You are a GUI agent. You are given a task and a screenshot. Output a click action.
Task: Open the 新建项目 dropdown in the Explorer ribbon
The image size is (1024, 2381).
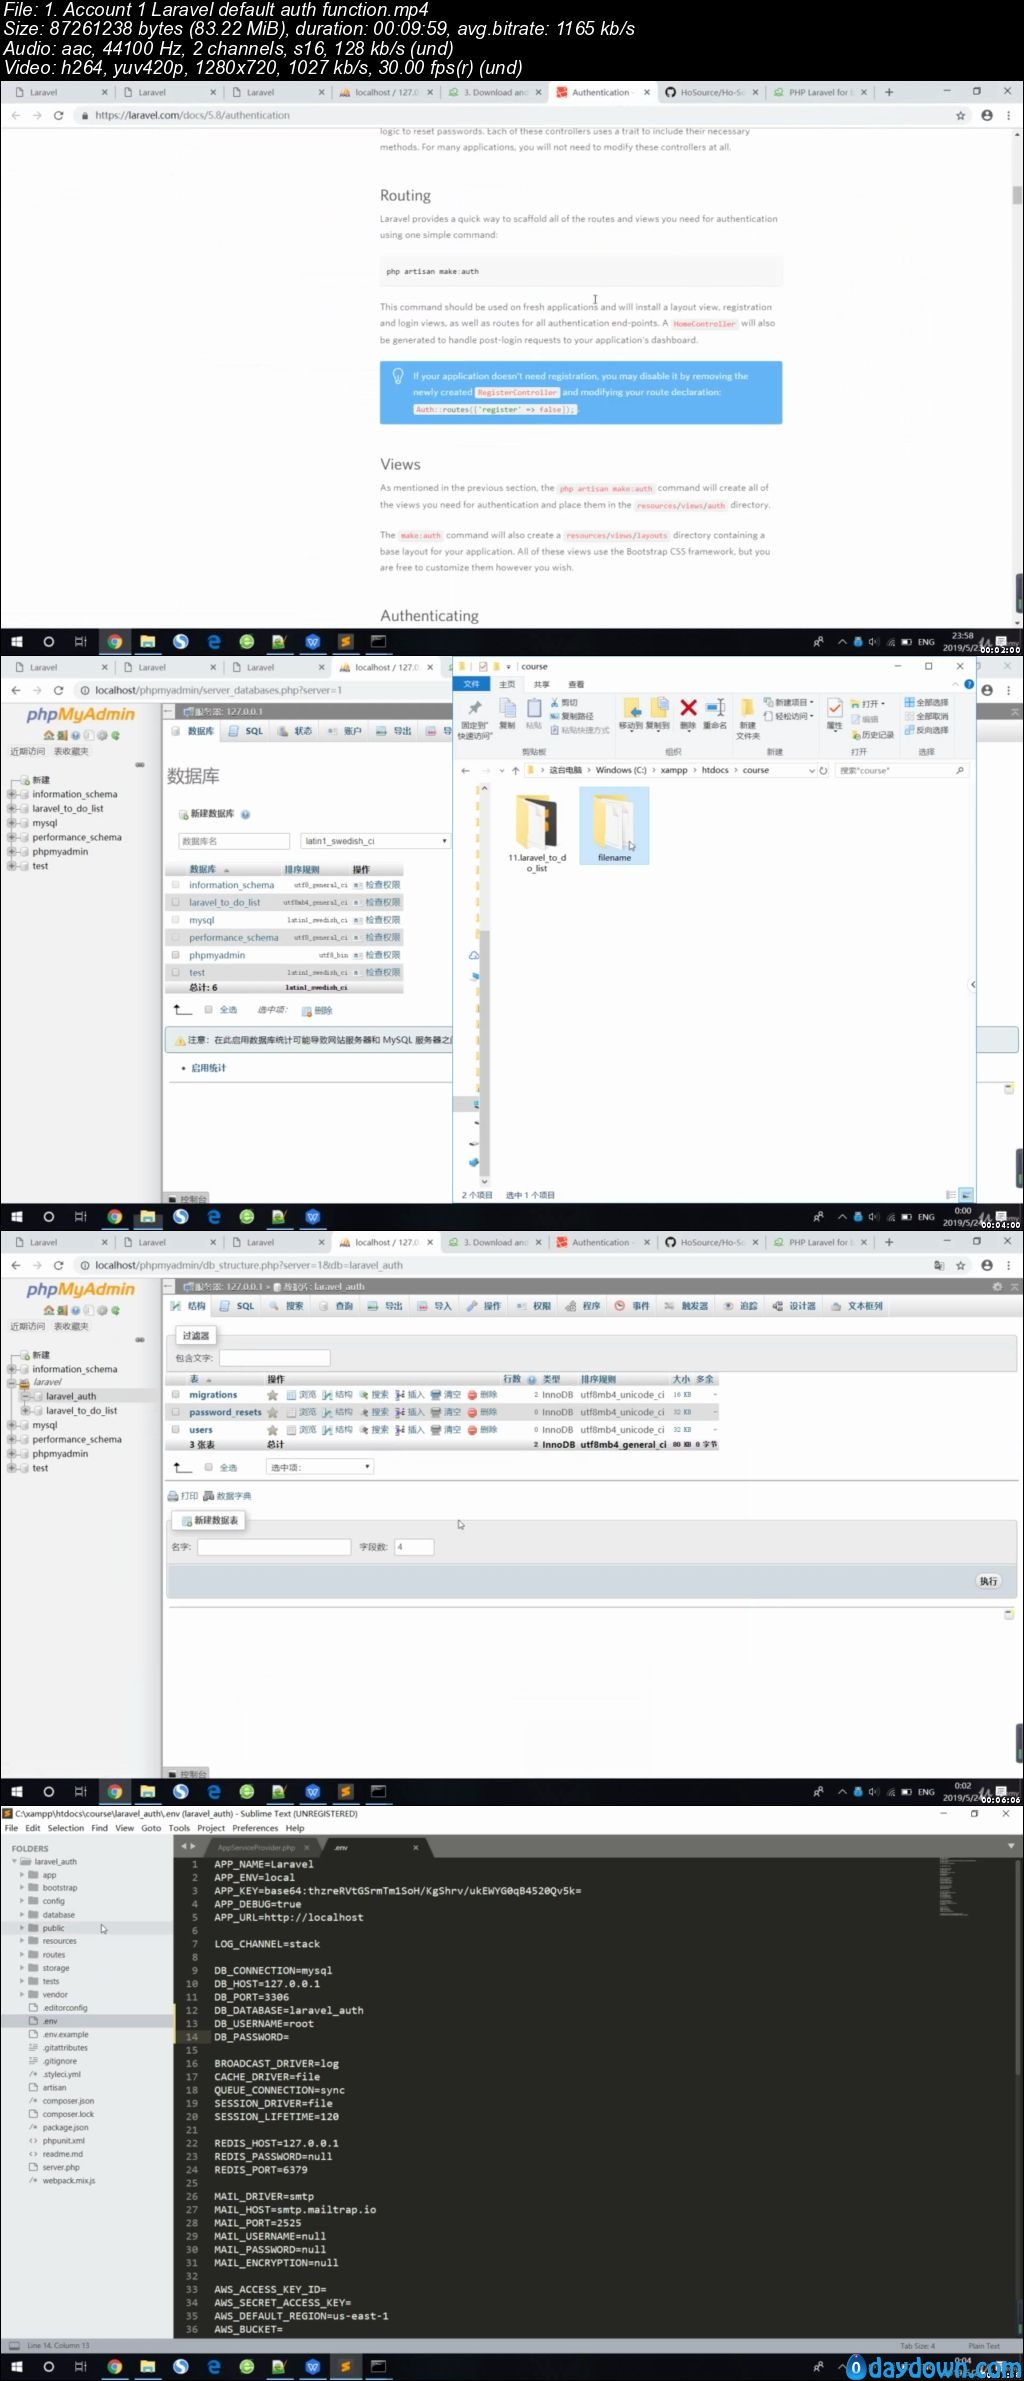[x=790, y=702]
